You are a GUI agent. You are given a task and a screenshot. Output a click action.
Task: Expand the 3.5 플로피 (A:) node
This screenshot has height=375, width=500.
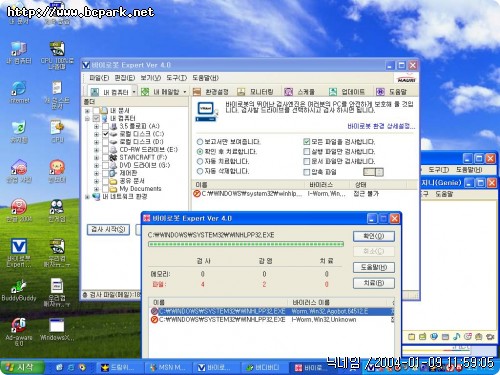click(96, 126)
